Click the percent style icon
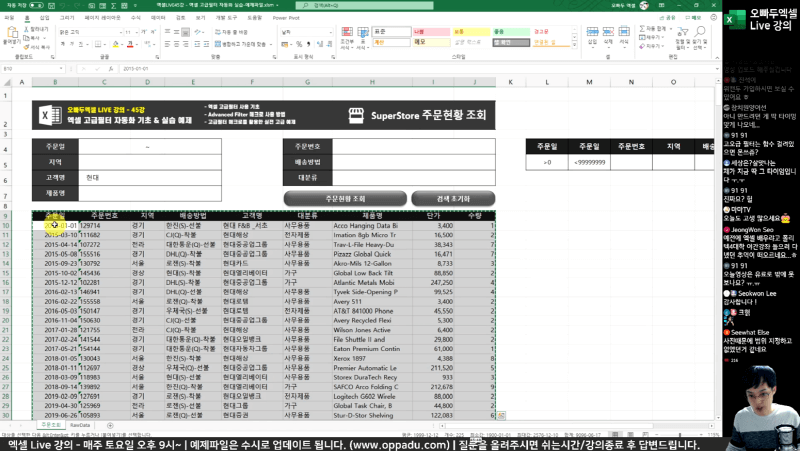The height and width of the screenshot is (451, 800). tap(297, 44)
